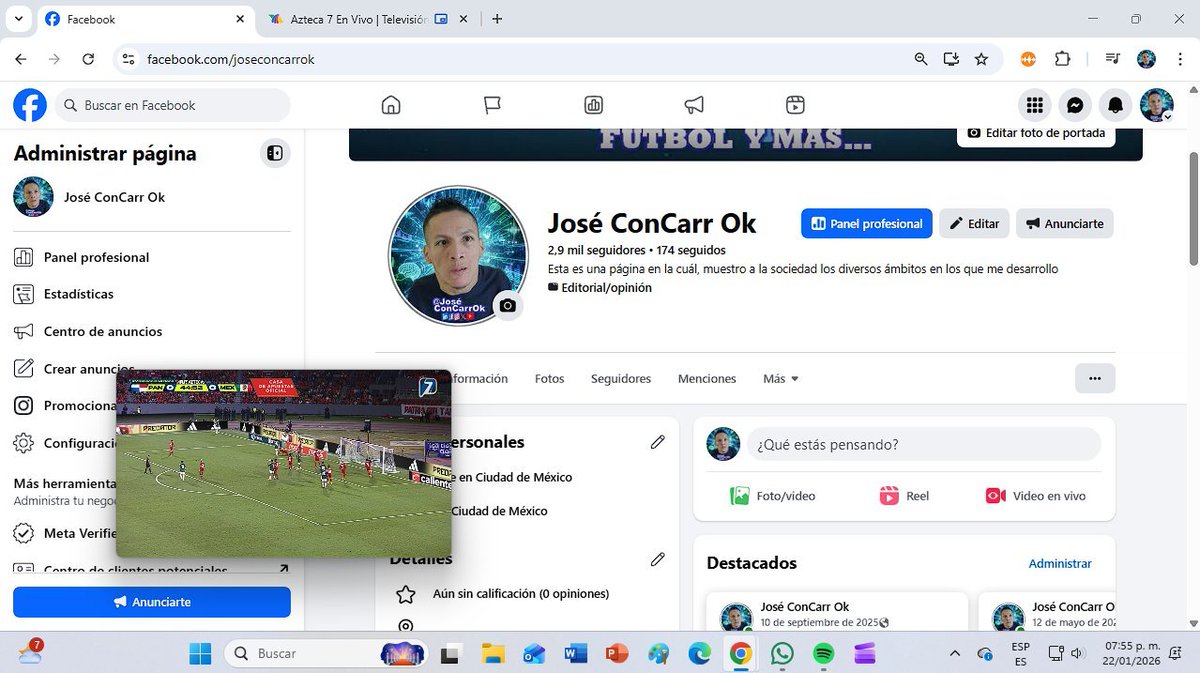The width and height of the screenshot is (1200, 673).
Task: Click the Windows Start button
Action: (201, 653)
